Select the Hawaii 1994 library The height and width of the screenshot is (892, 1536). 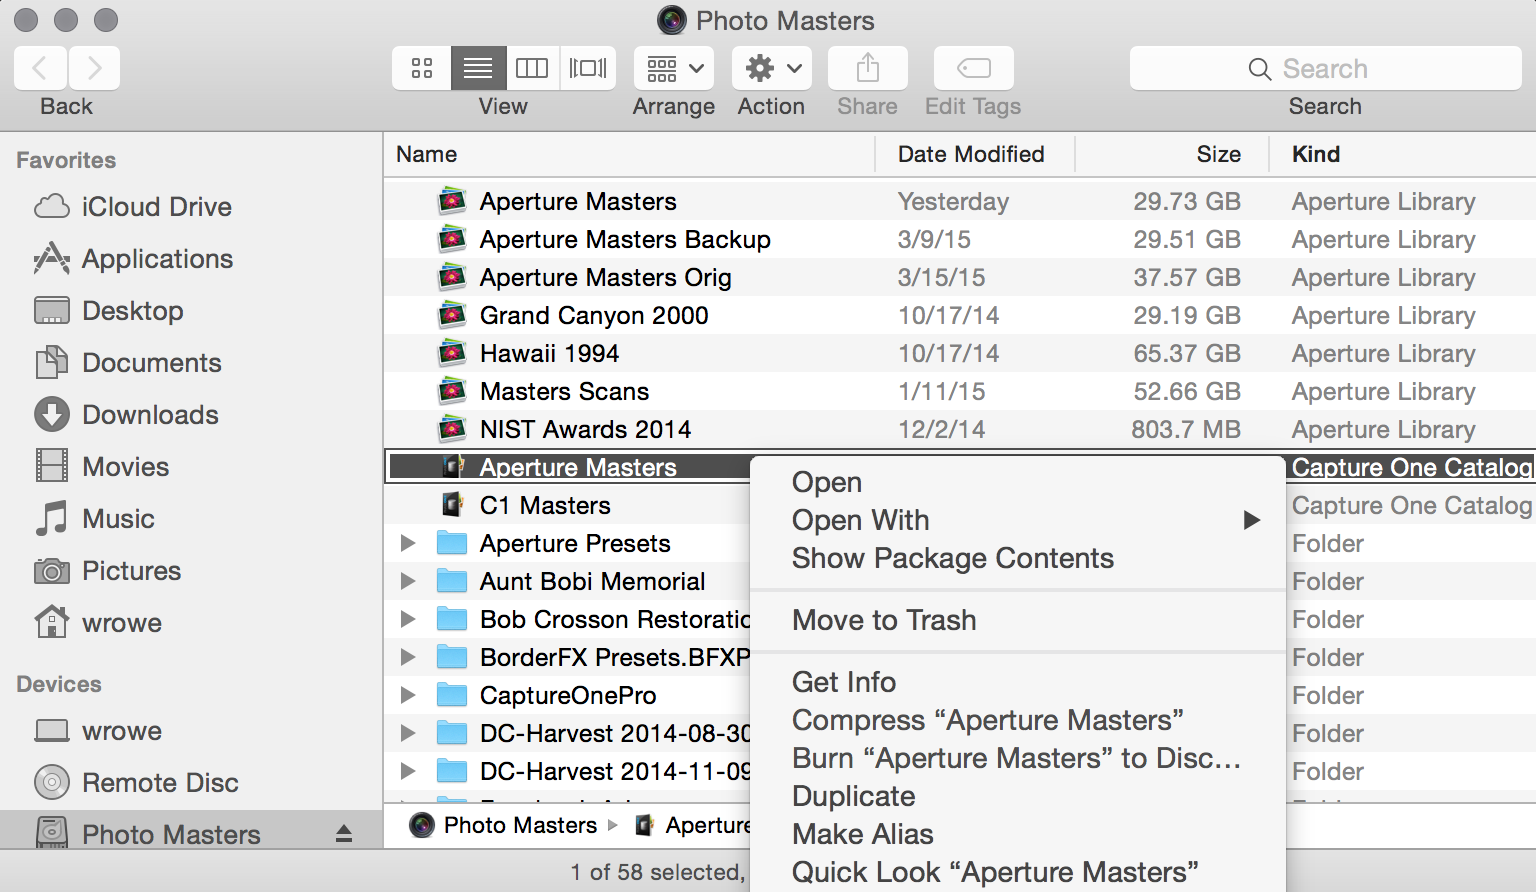click(960, 354)
